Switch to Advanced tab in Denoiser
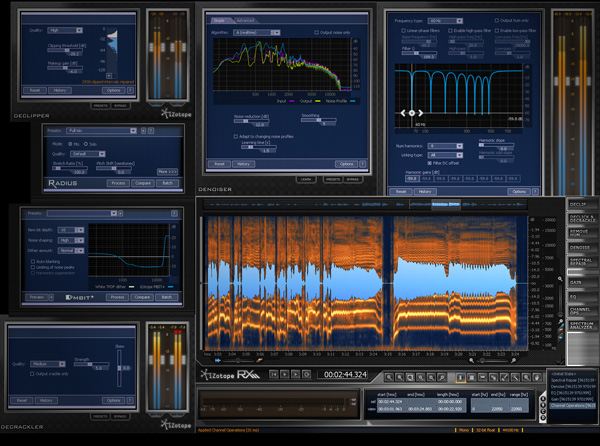The height and width of the screenshot is (446, 600). (x=245, y=20)
